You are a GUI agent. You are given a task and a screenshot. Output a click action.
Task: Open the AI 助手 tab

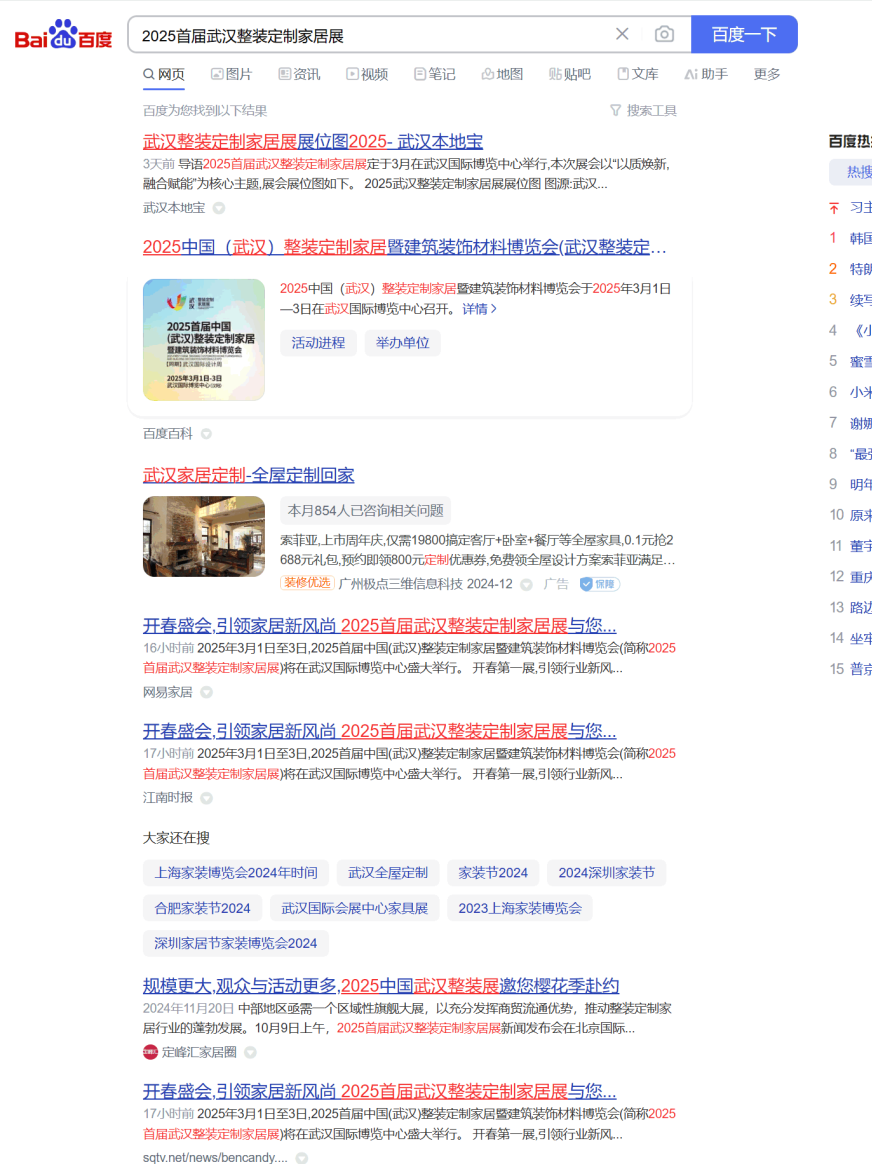pos(706,74)
